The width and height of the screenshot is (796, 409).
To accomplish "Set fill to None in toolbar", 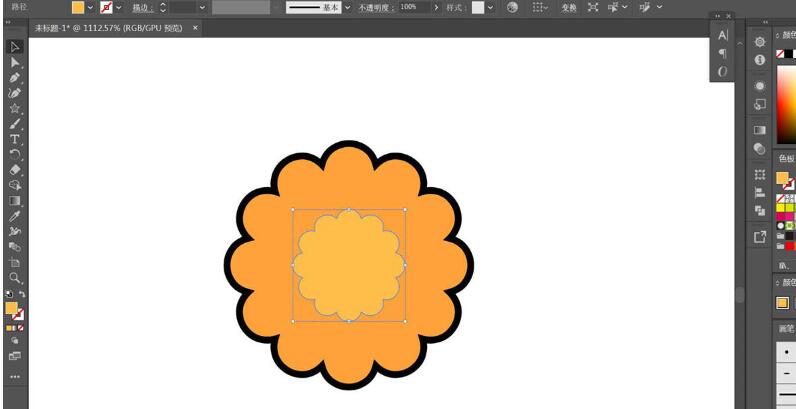I will [21, 327].
